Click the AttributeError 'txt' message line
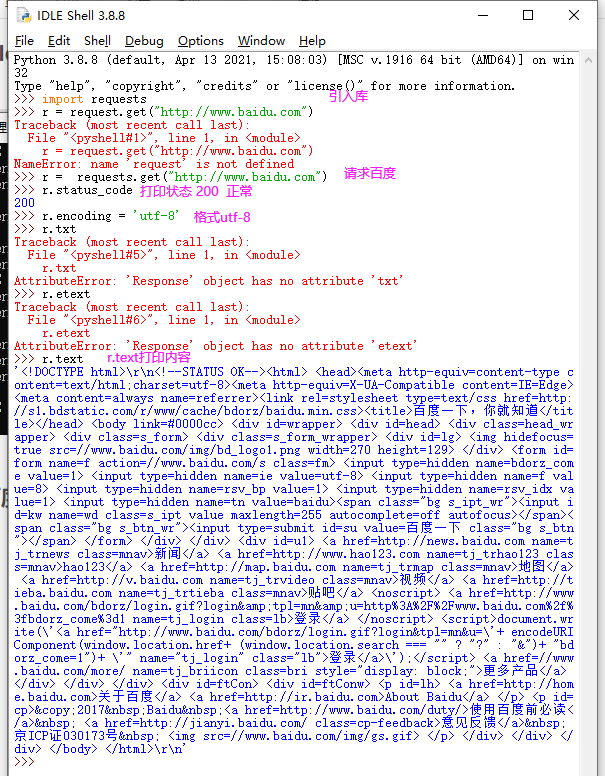The image size is (605, 776). click(208, 281)
